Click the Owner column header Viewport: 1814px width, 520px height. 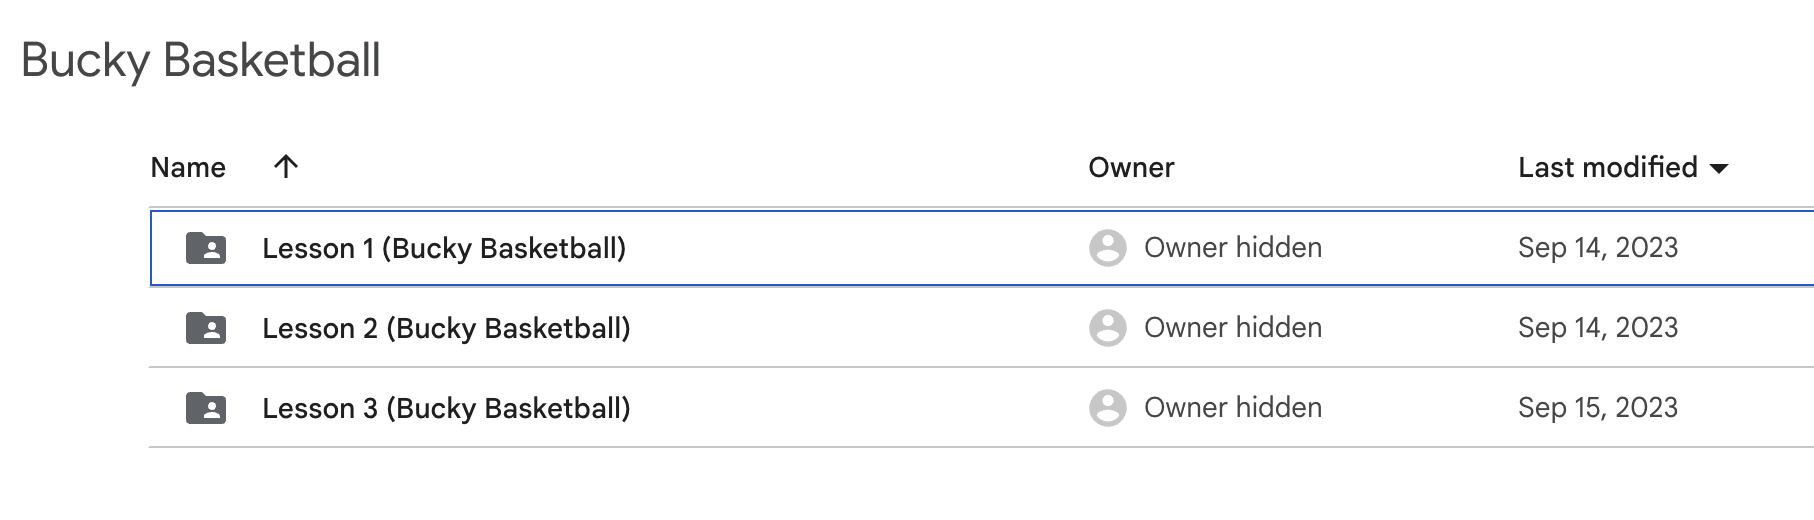[1131, 168]
